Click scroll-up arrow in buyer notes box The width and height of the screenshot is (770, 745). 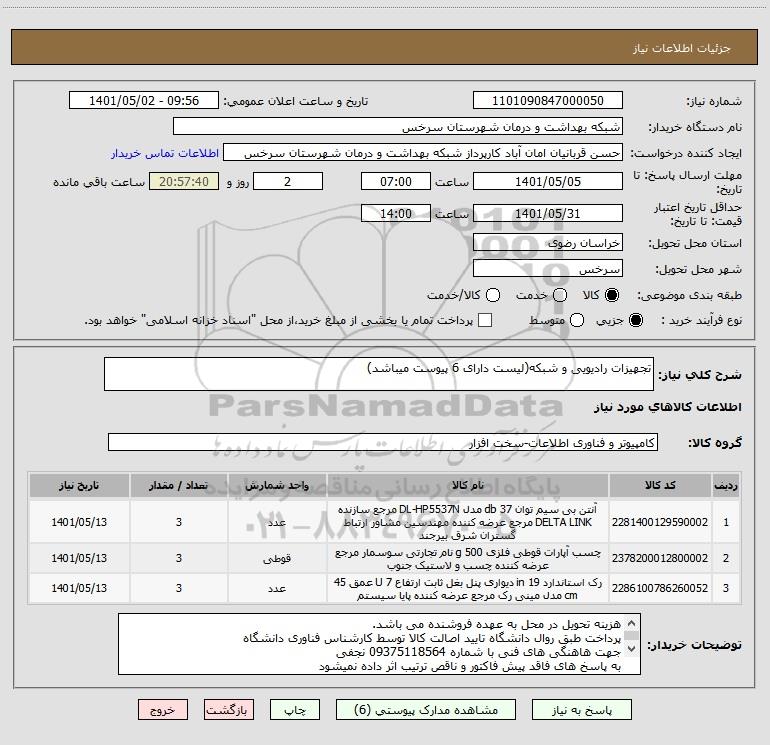click(632, 623)
